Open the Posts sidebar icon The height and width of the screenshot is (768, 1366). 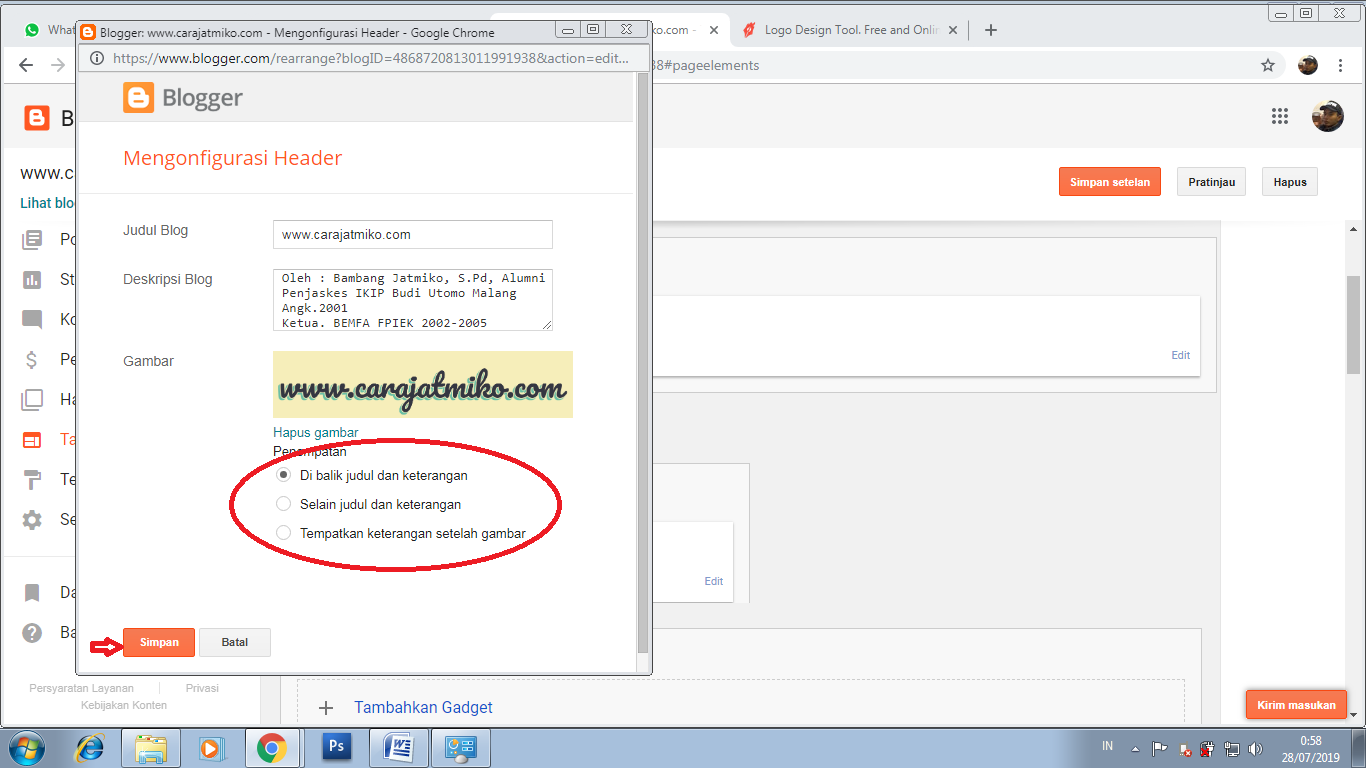tap(32, 239)
